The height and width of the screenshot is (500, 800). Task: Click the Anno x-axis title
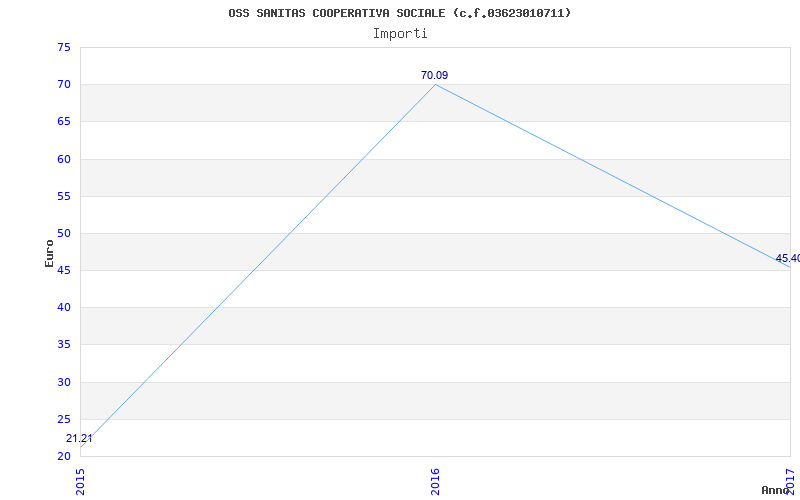[x=776, y=490]
